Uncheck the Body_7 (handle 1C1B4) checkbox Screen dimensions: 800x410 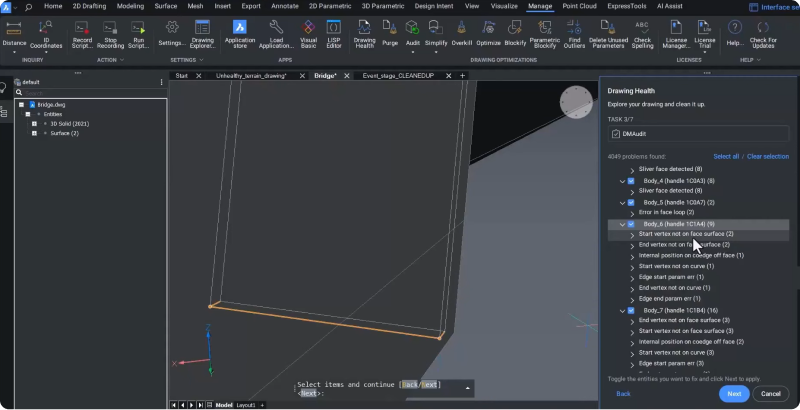[x=632, y=311]
